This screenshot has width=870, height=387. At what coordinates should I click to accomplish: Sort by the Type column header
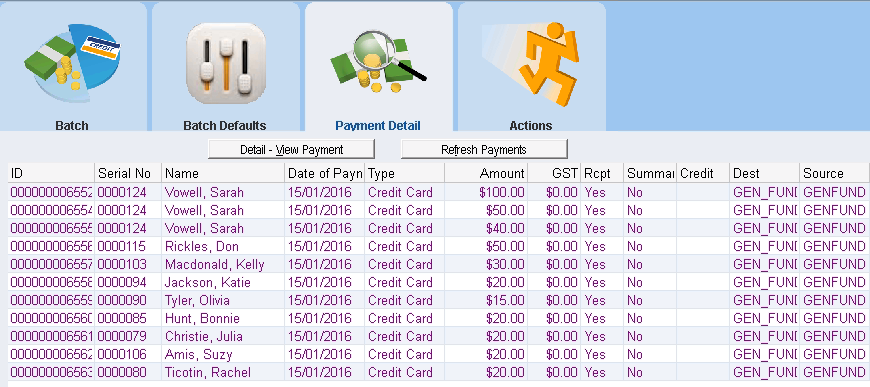(x=404, y=173)
